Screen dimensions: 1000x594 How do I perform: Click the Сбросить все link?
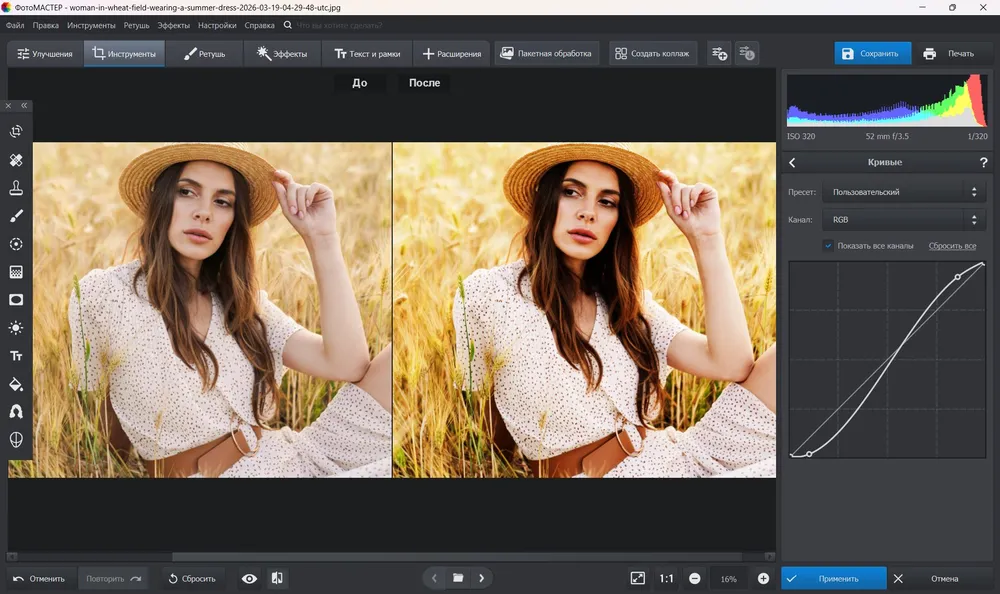(952, 246)
